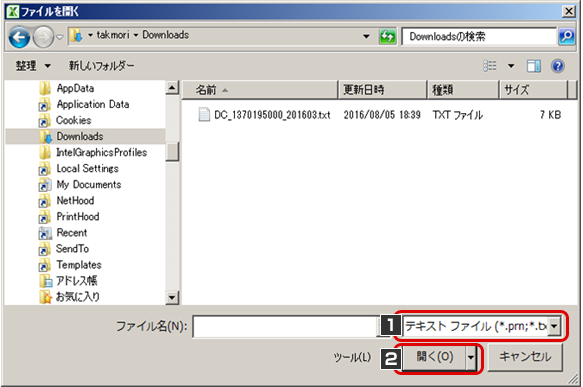The width and height of the screenshot is (583, 387).
Task: Create a folder with 新しいフォルダー
Action: [x=101, y=66]
